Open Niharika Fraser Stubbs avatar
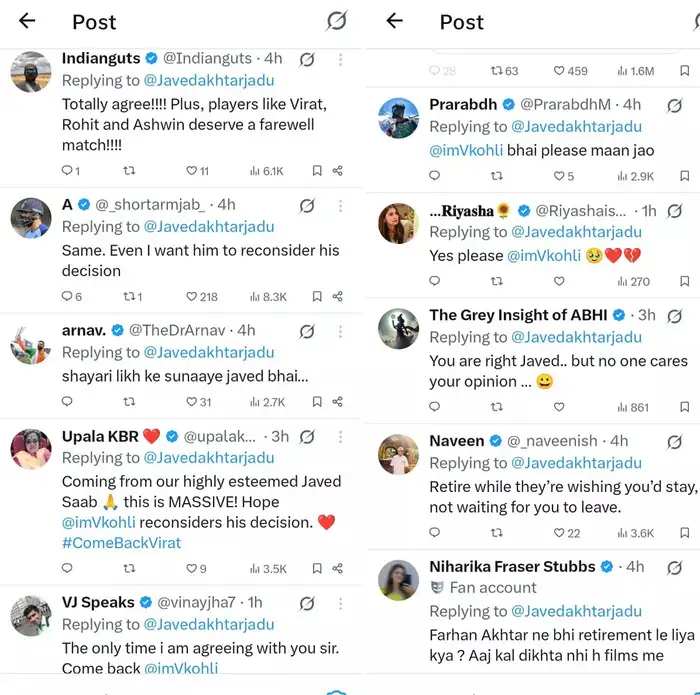Viewport: 700px width, 695px height. [398, 581]
